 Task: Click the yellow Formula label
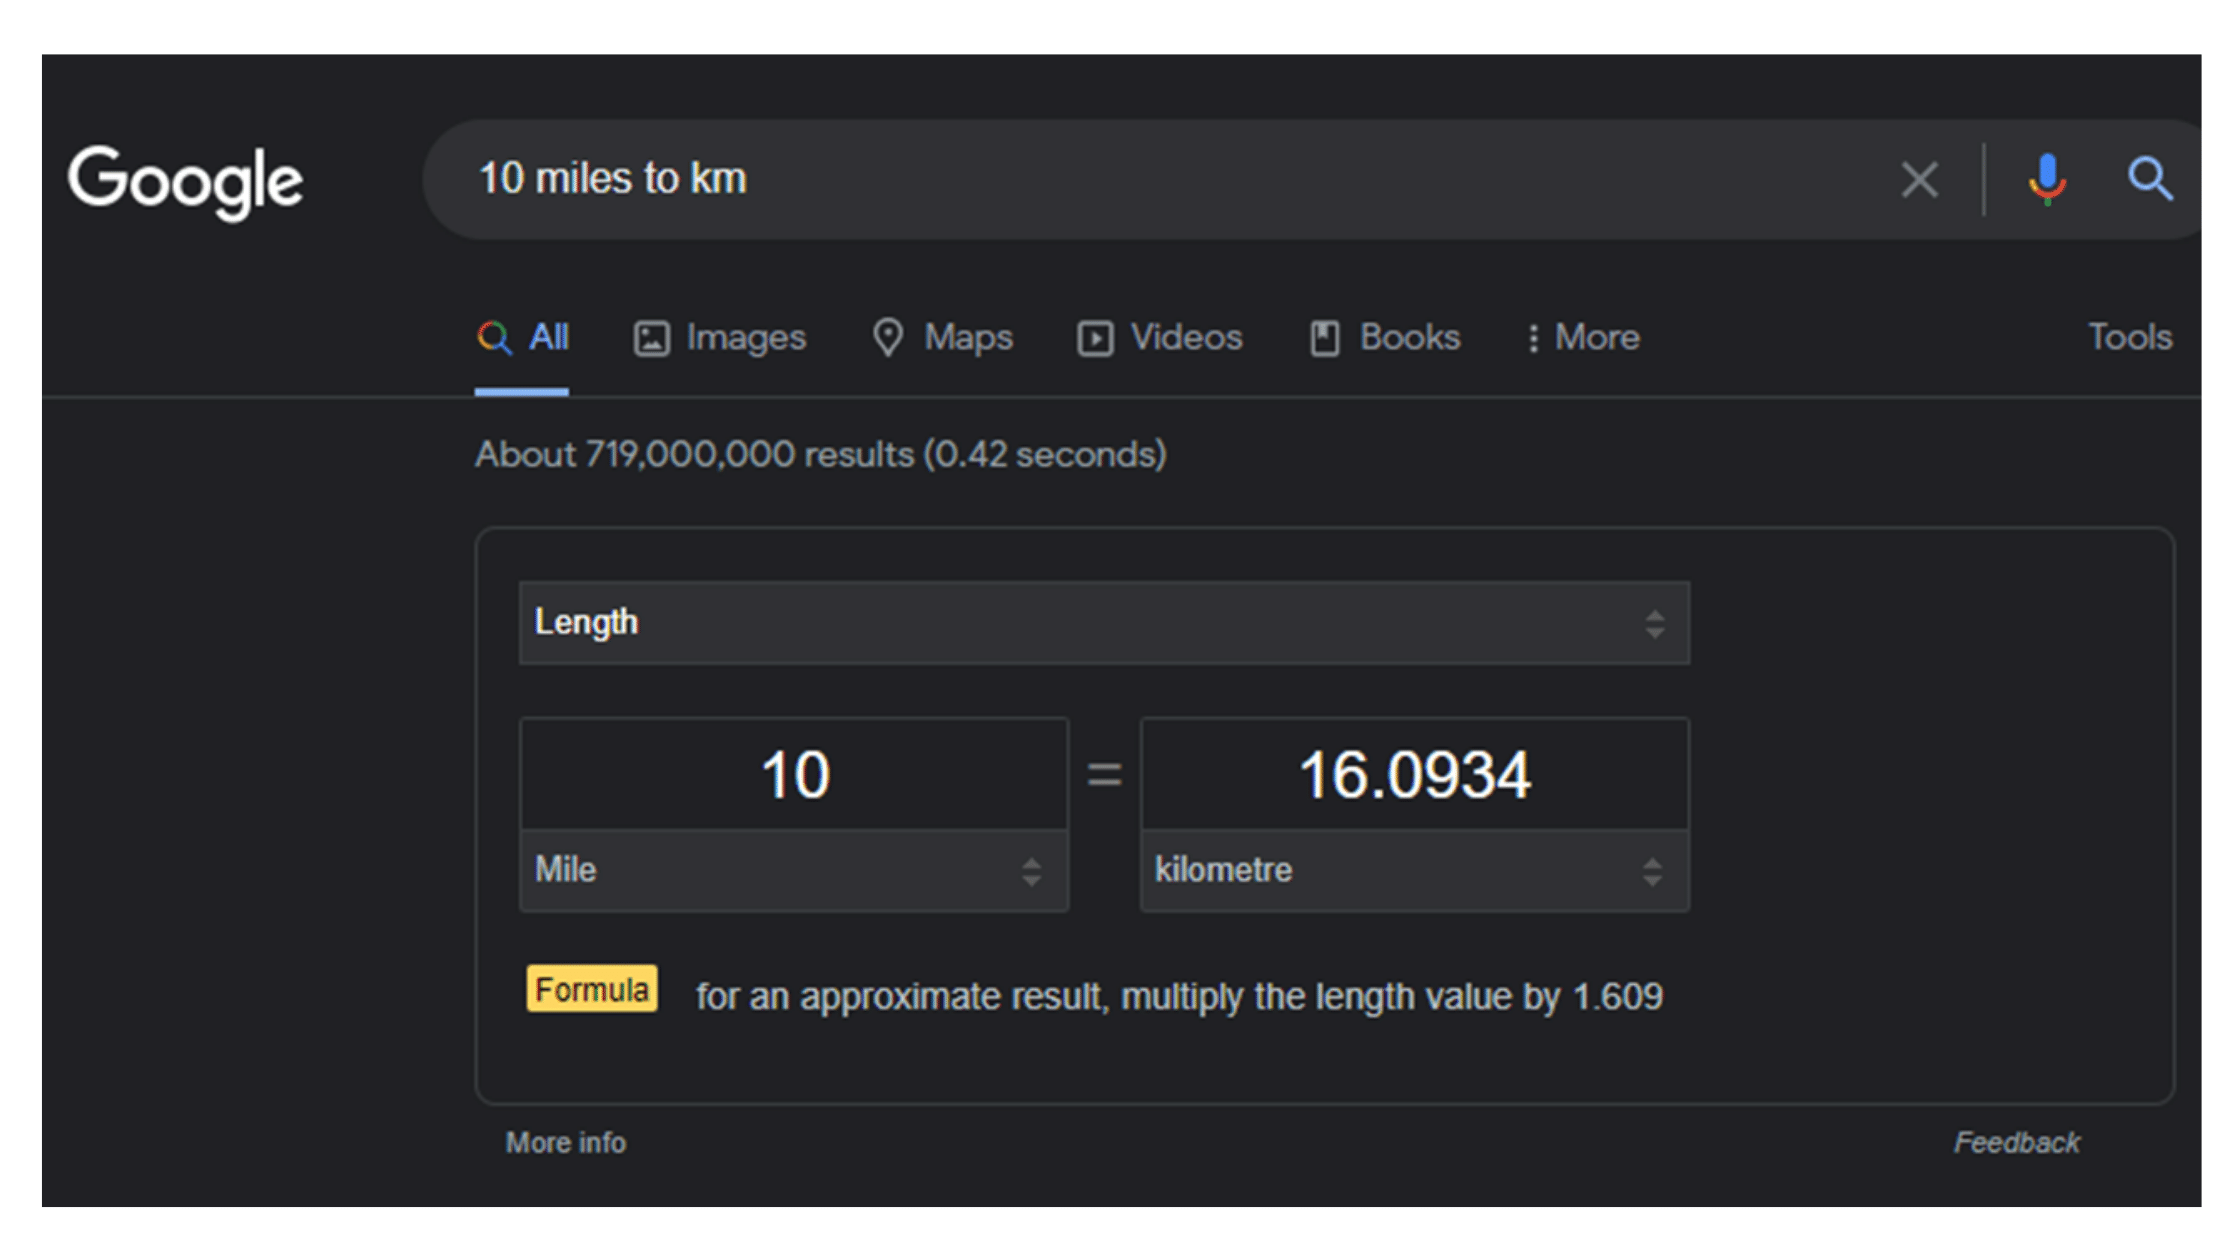[x=592, y=989]
